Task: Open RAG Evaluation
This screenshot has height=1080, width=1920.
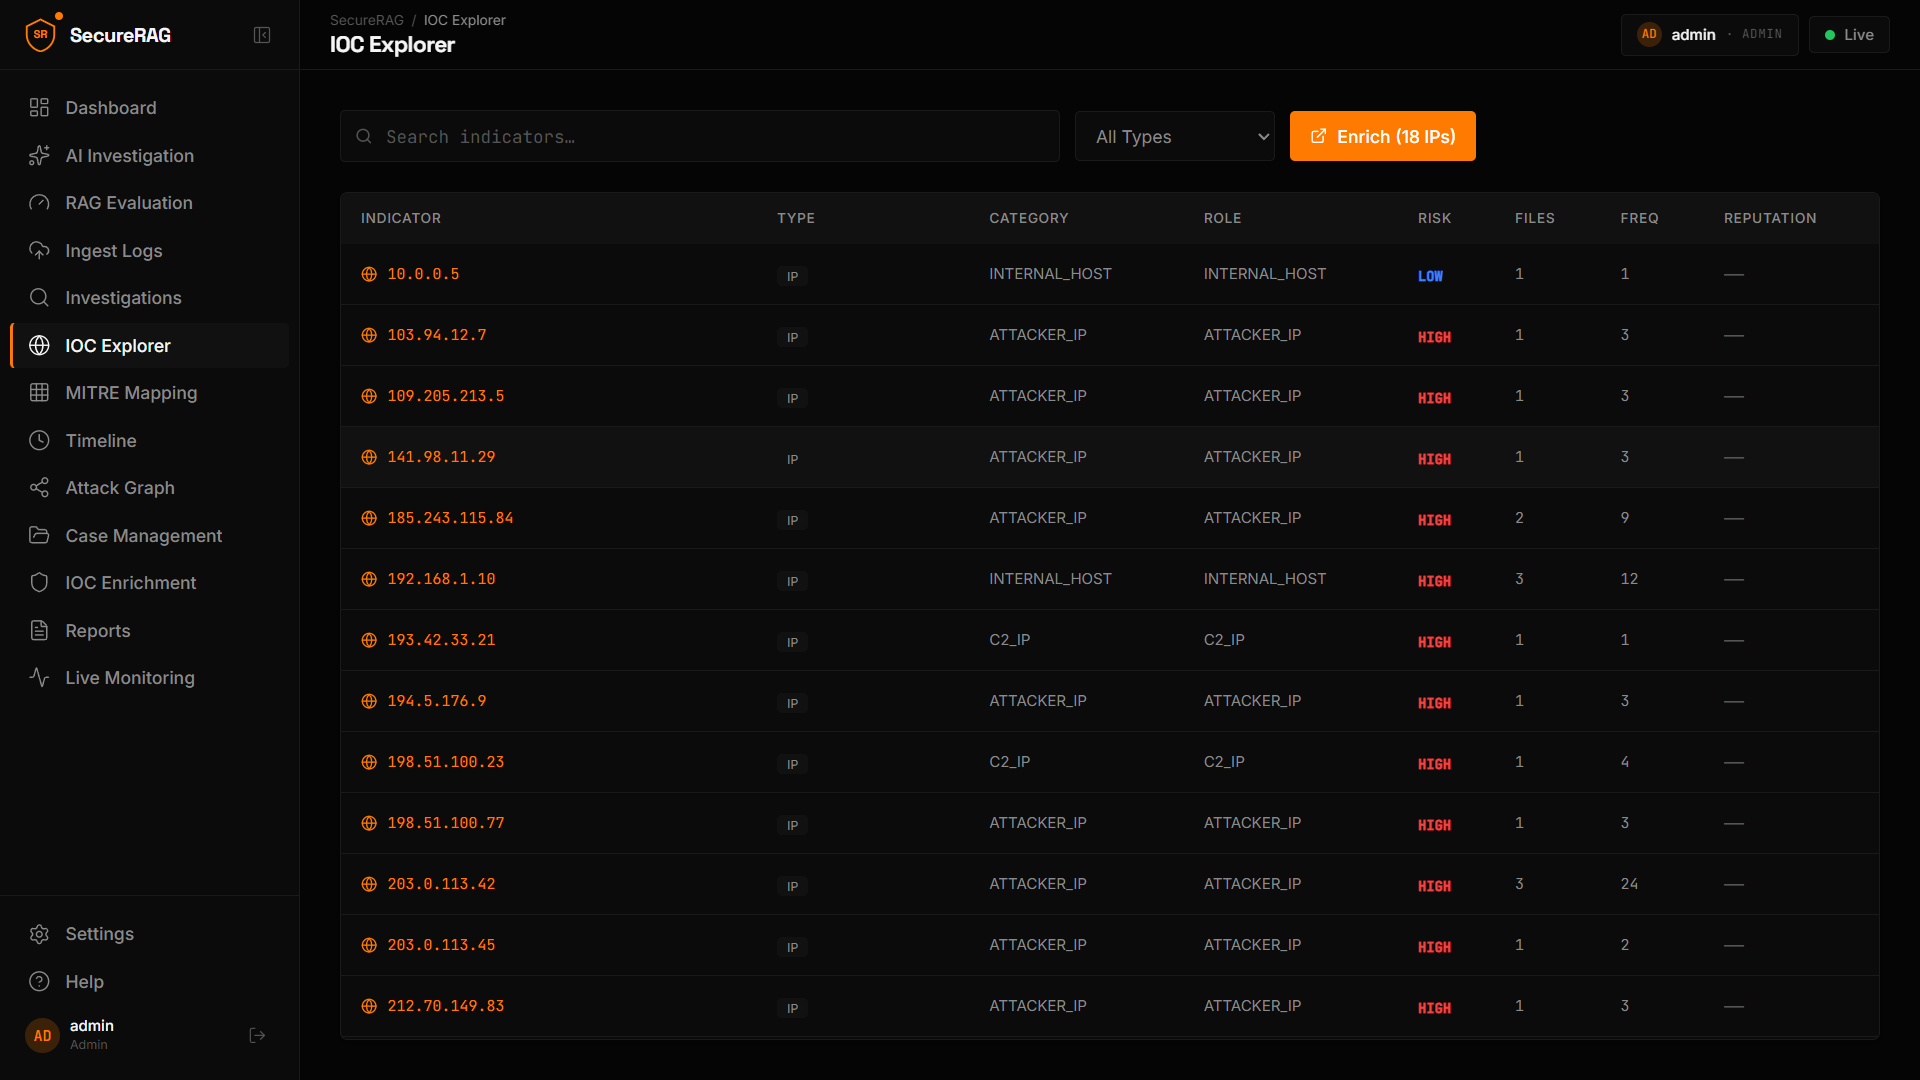Action: coord(150,203)
